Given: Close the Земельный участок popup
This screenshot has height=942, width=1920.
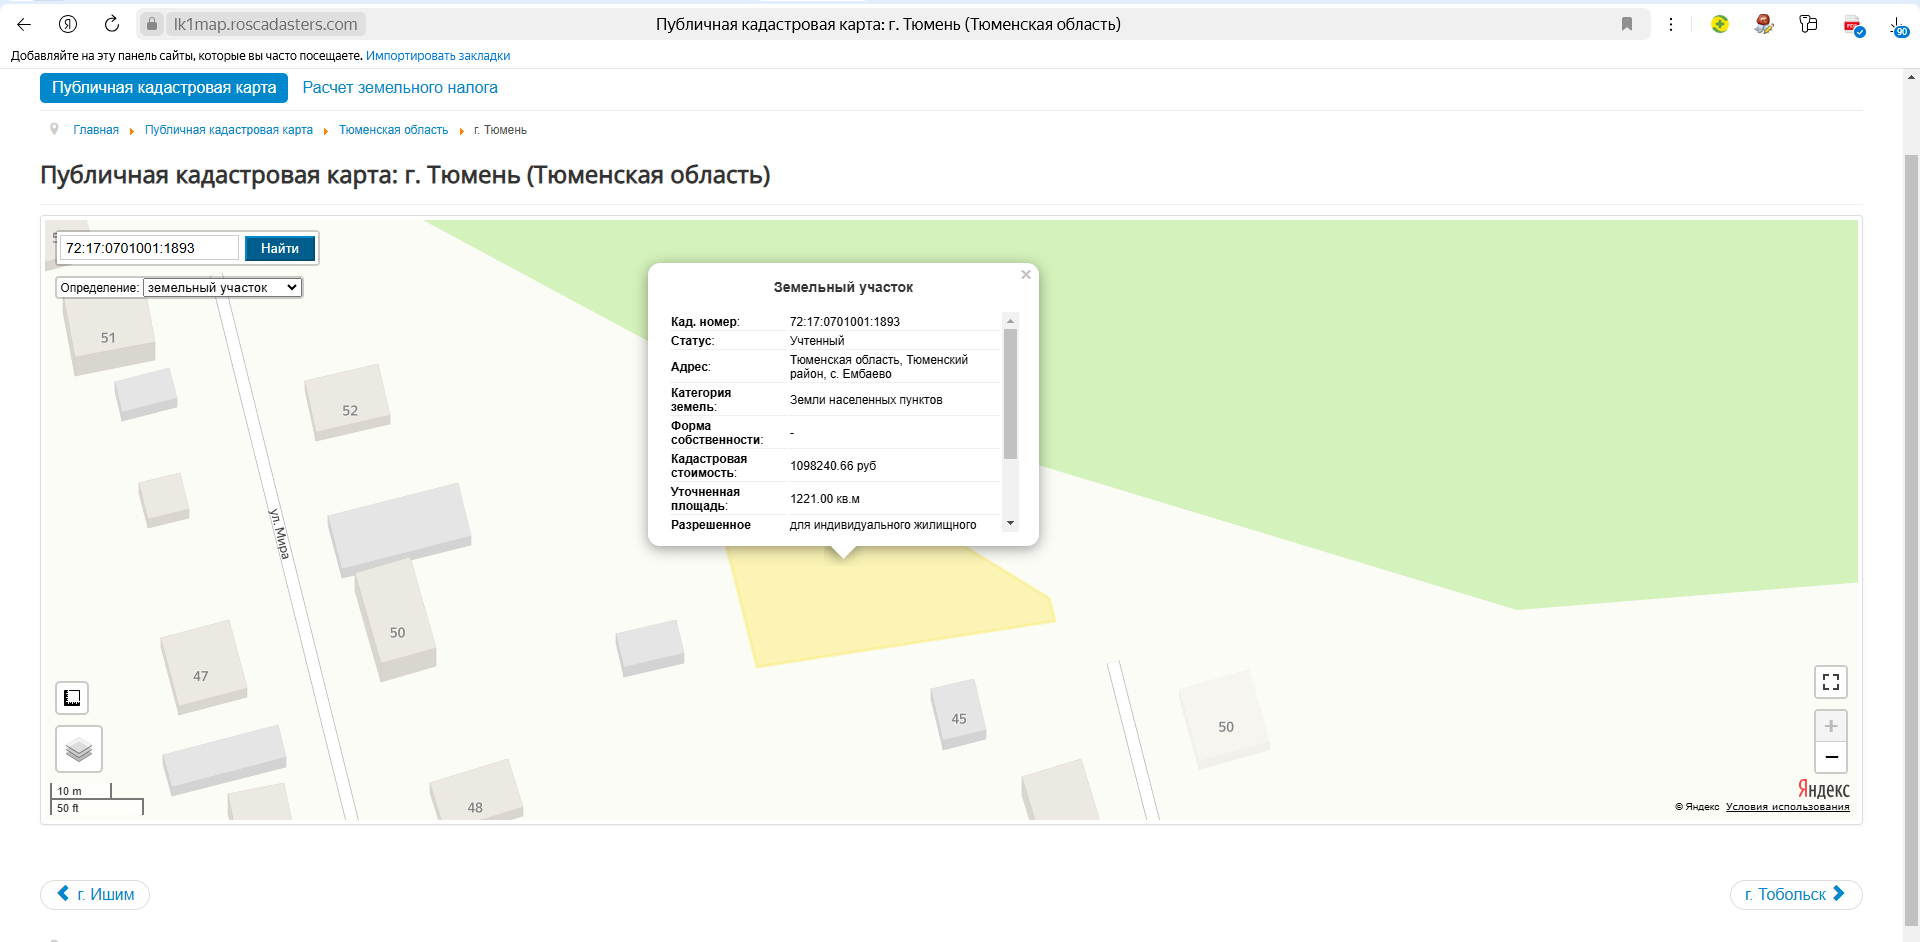Looking at the screenshot, I should tap(1026, 275).
